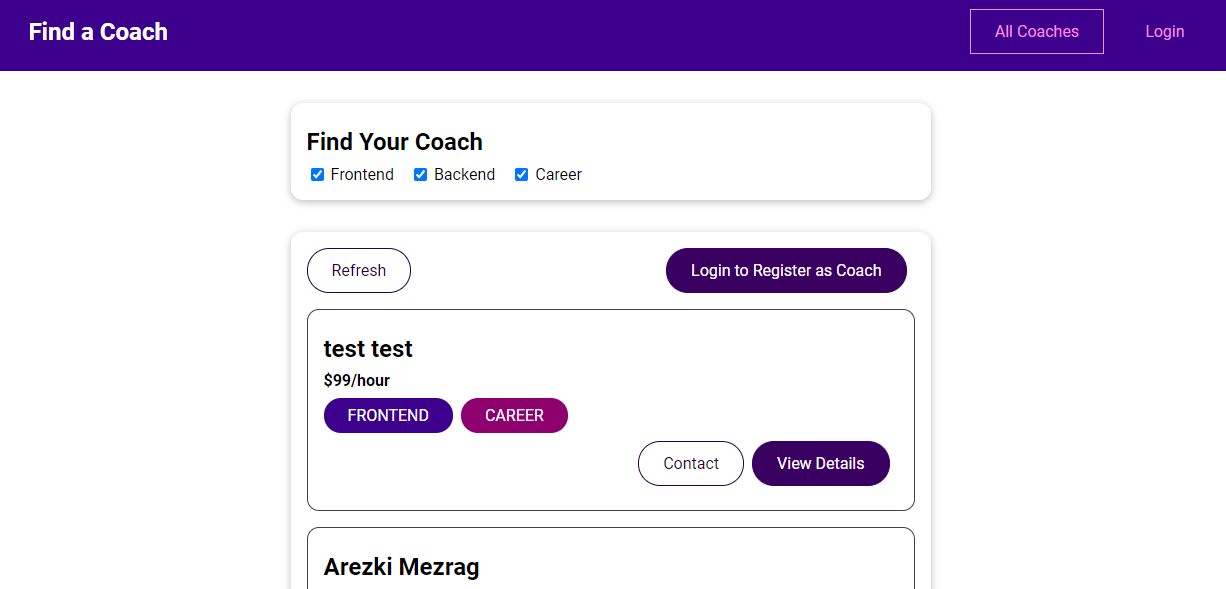This screenshot has height=589, width=1226.
Task: Click the CAREER badge on test test
Action: pos(514,416)
